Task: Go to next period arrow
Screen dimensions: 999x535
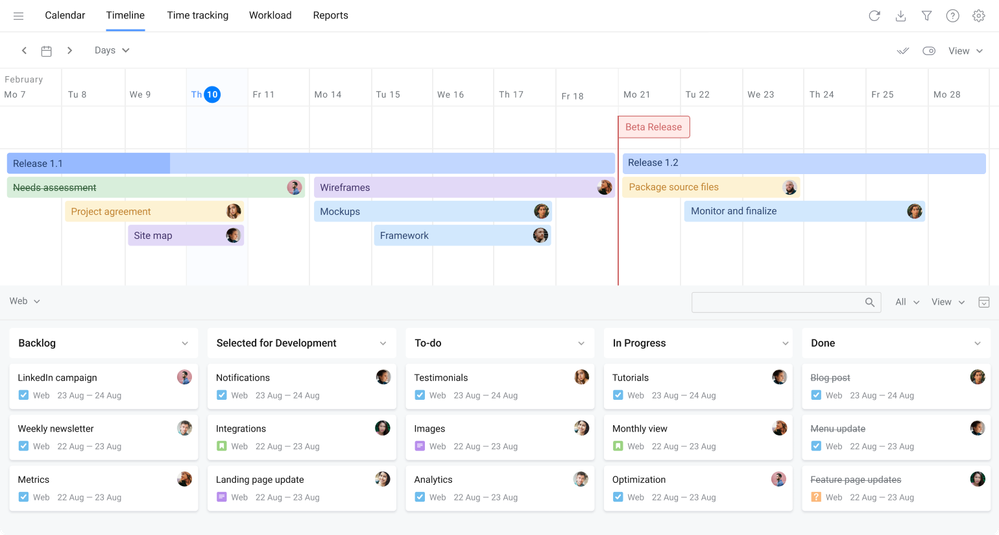Action: point(69,50)
